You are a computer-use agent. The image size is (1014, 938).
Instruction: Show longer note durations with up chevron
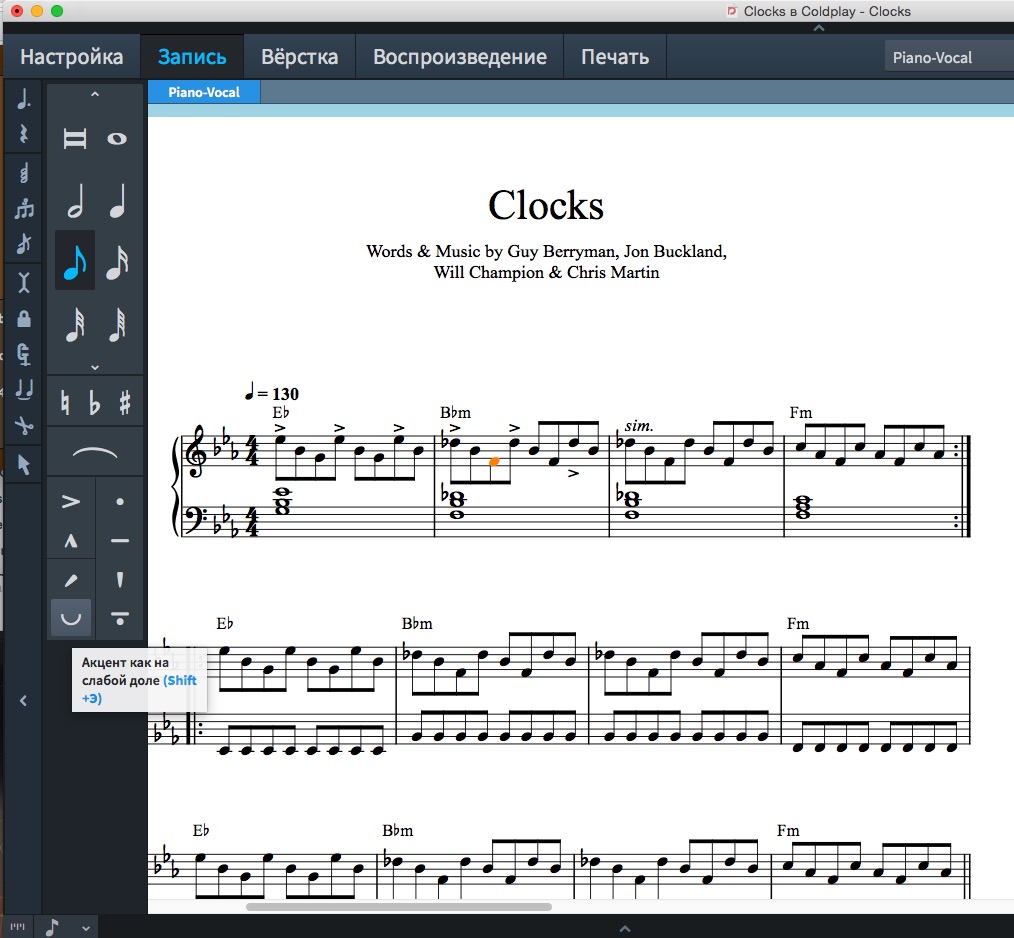[95, 94]
